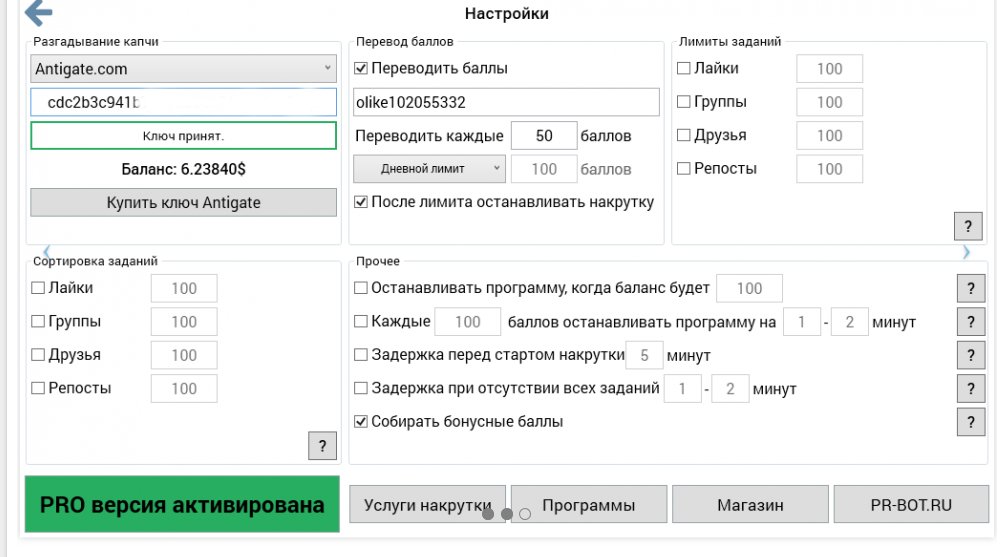Open the PR-BOT.RU link button
This screenshot has width=1000, height=557.
tap(911, 505)
